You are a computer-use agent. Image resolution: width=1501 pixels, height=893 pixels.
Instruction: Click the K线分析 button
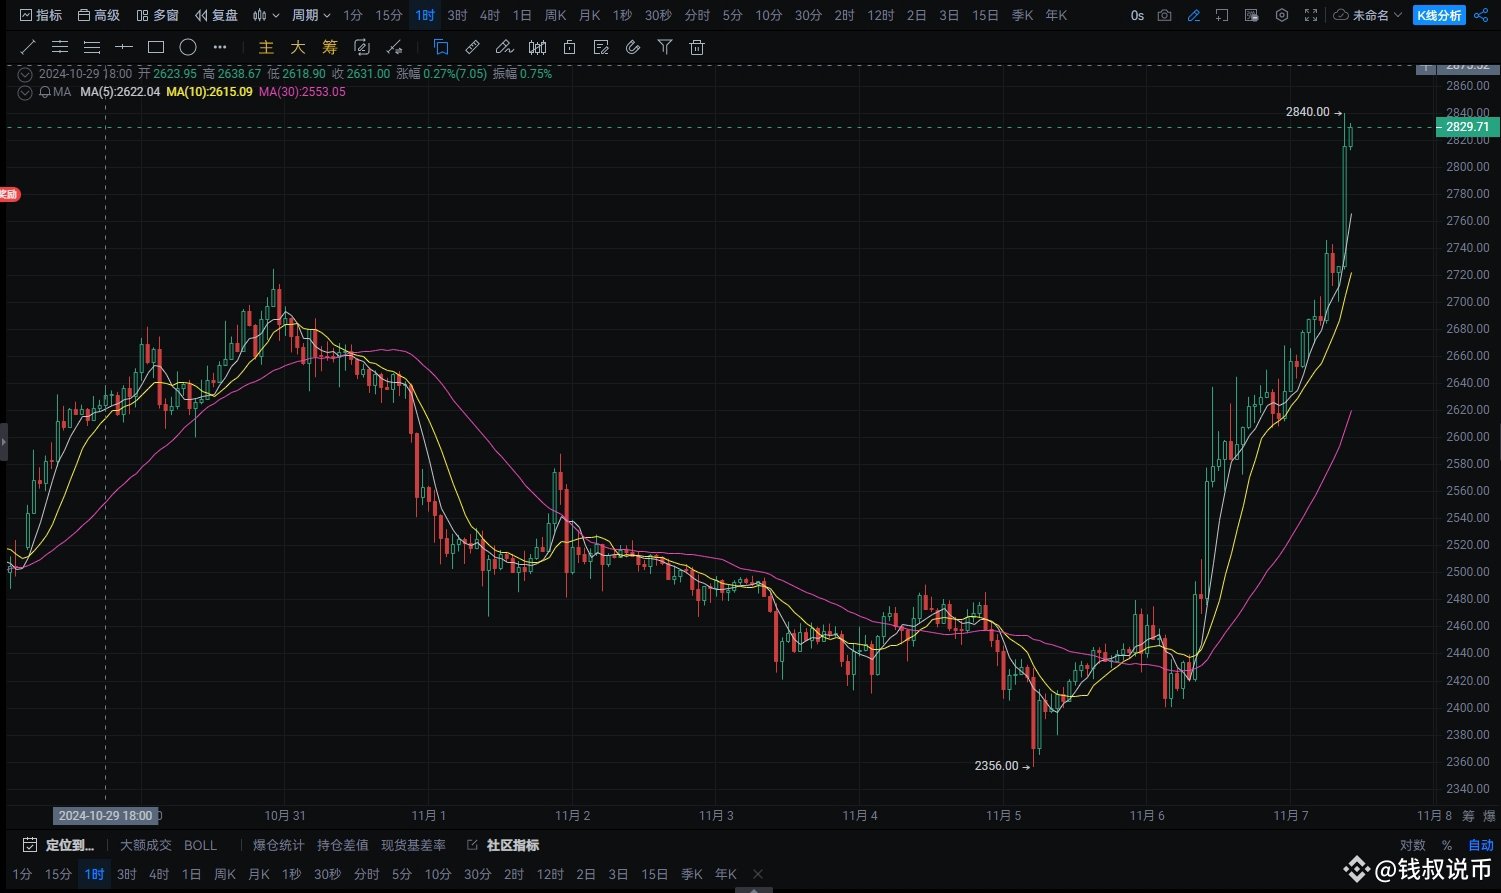pyautogui.click(x=1439, y=15)
